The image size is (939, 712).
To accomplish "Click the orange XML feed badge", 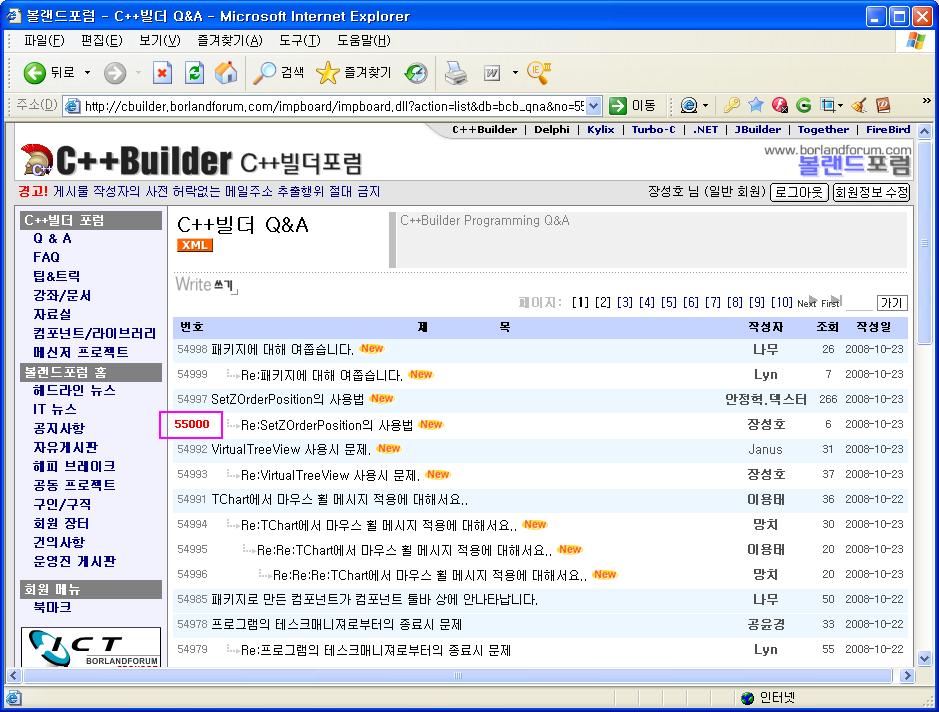I will click(x=195, y=245).
